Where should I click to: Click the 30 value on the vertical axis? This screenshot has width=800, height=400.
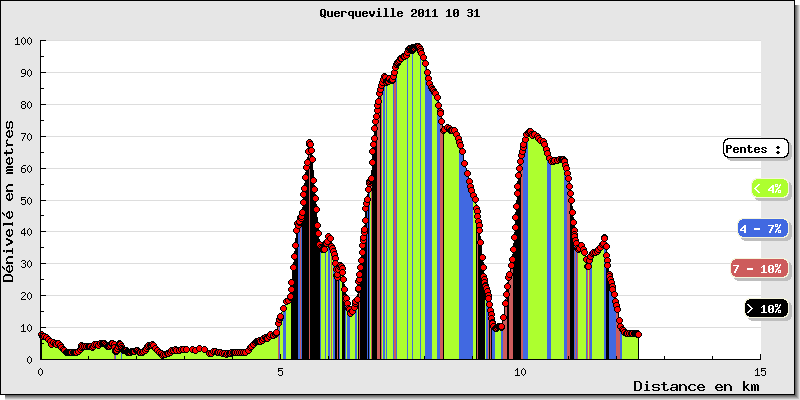tap(26, 264)
